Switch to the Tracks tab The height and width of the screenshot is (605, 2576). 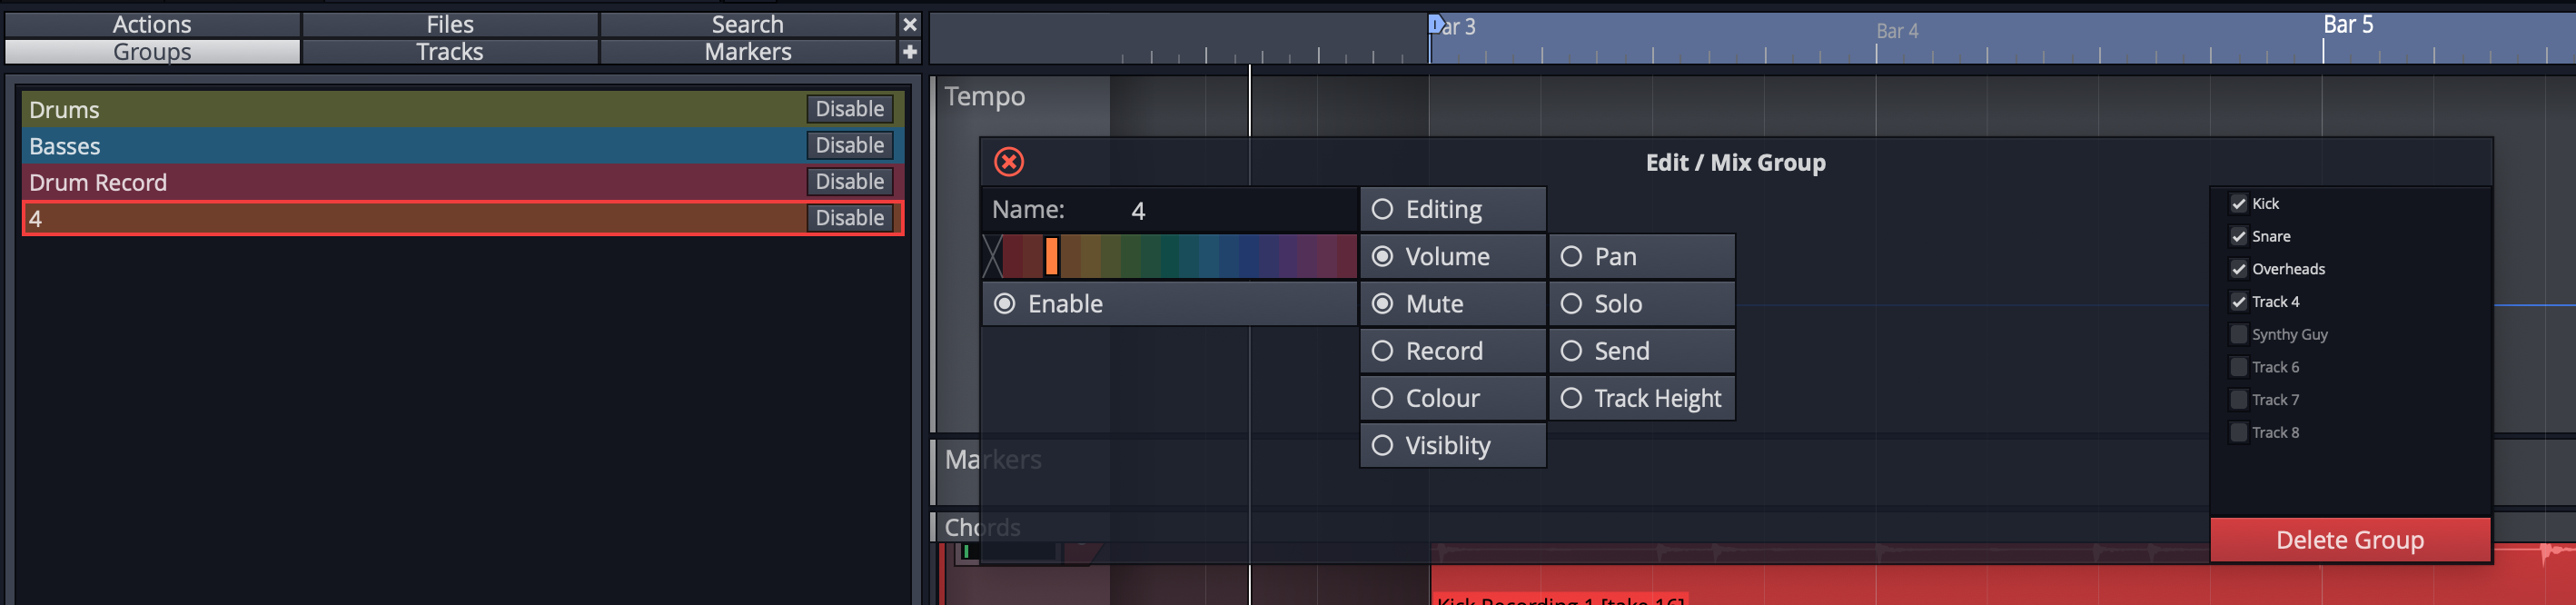pyautogui.click(x=449, y=52)
